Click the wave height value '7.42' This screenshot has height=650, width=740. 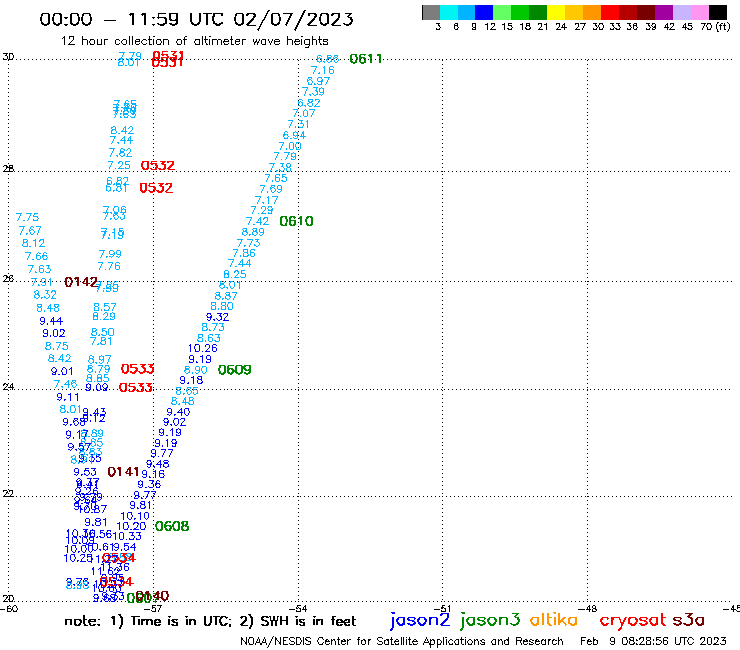pyautogui.click(x=258, y=221)
